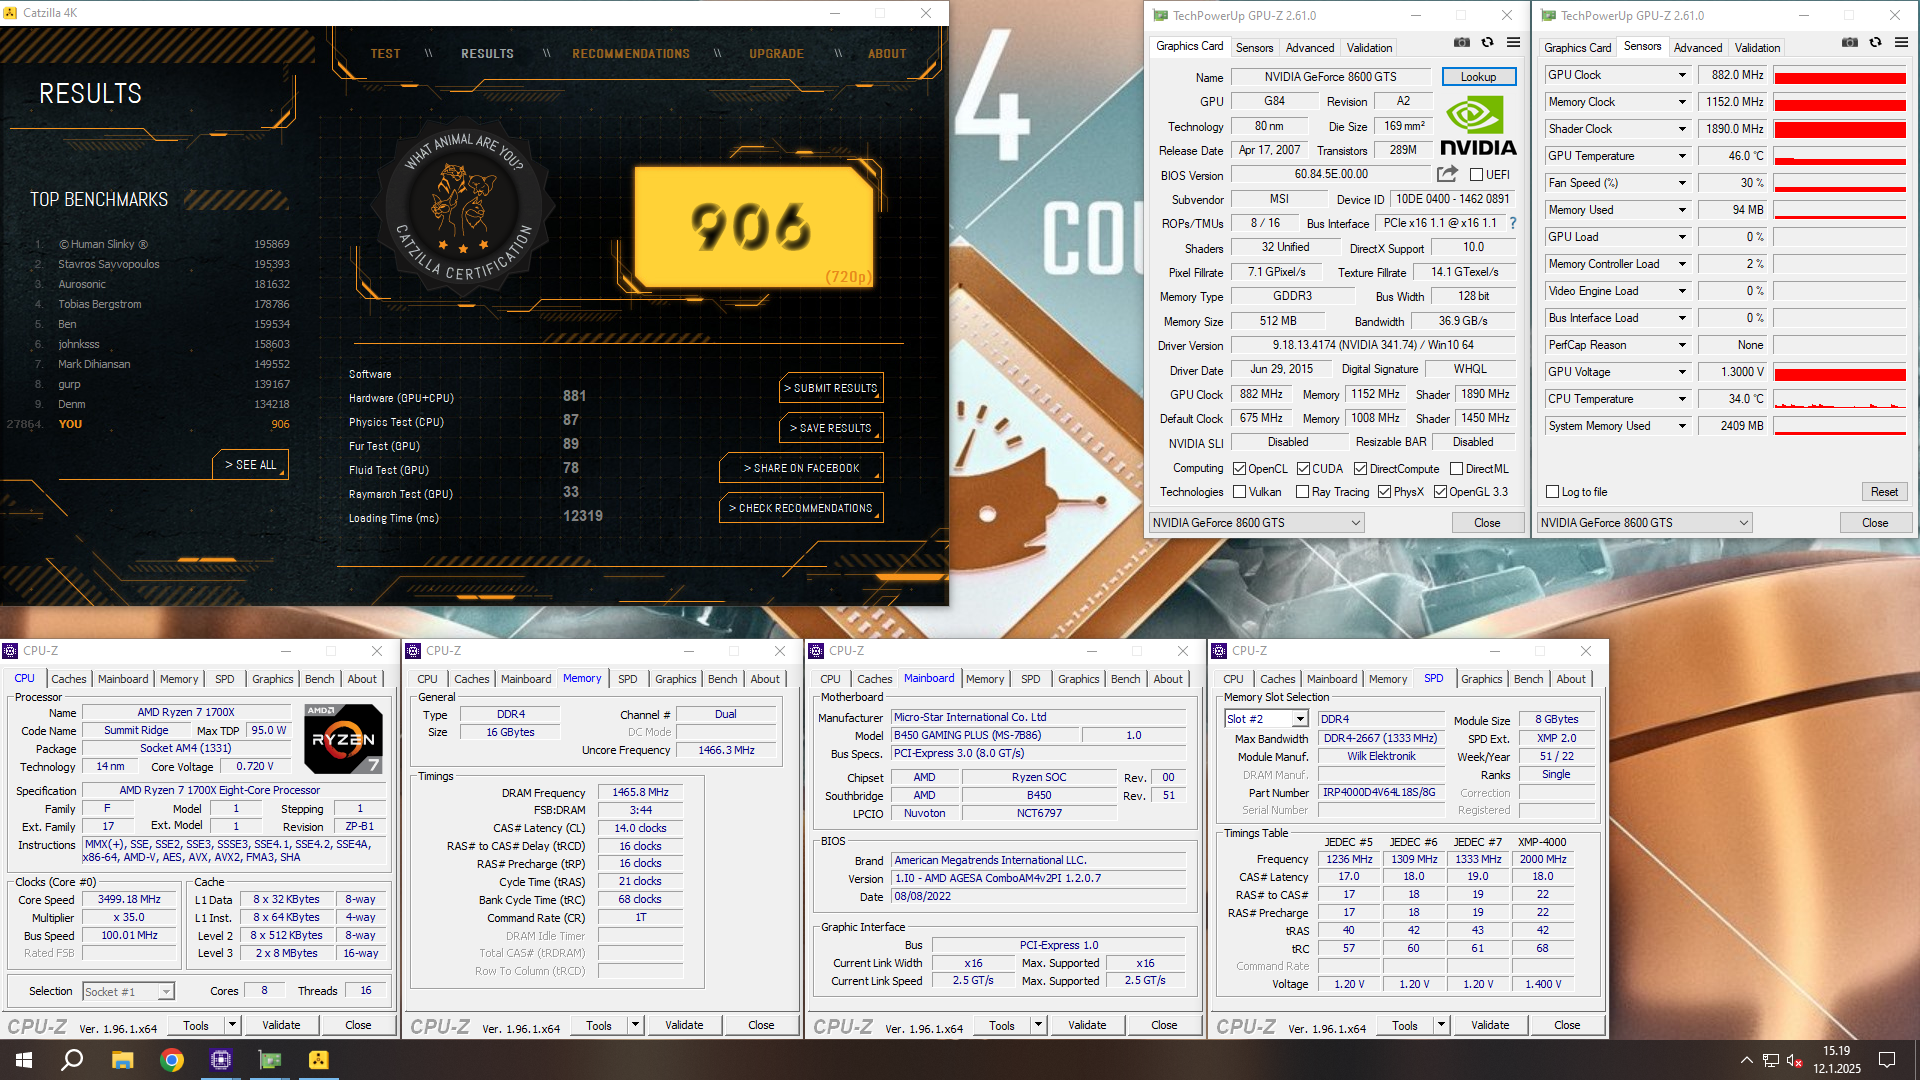Click SHARE ON FACEBOOK button

coord(801,468)
